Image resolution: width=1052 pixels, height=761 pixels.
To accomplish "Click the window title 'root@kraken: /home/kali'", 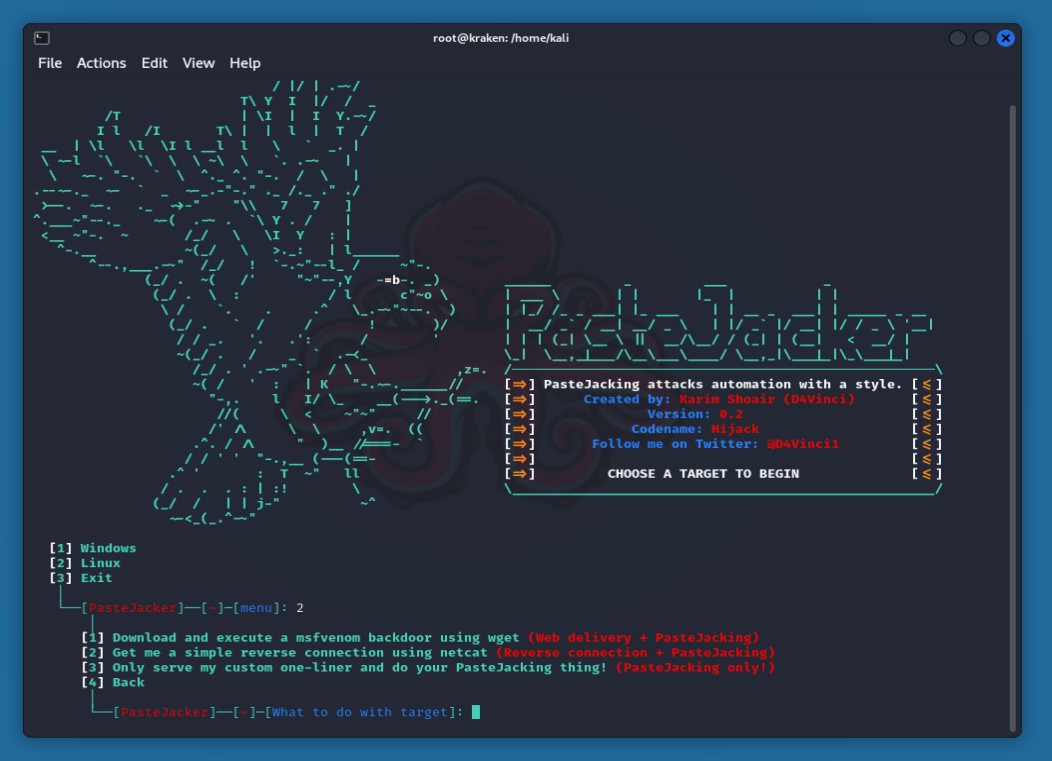I will pyautogui.click(x=501, y=38).
